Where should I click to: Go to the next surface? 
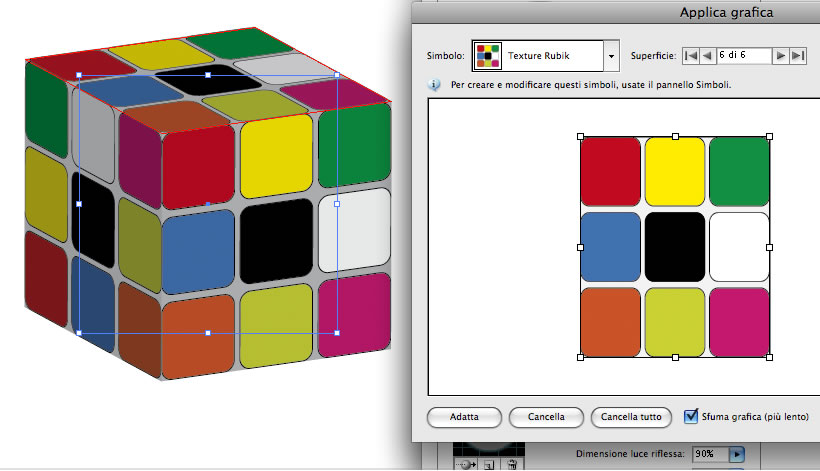[x=780, y=55]
